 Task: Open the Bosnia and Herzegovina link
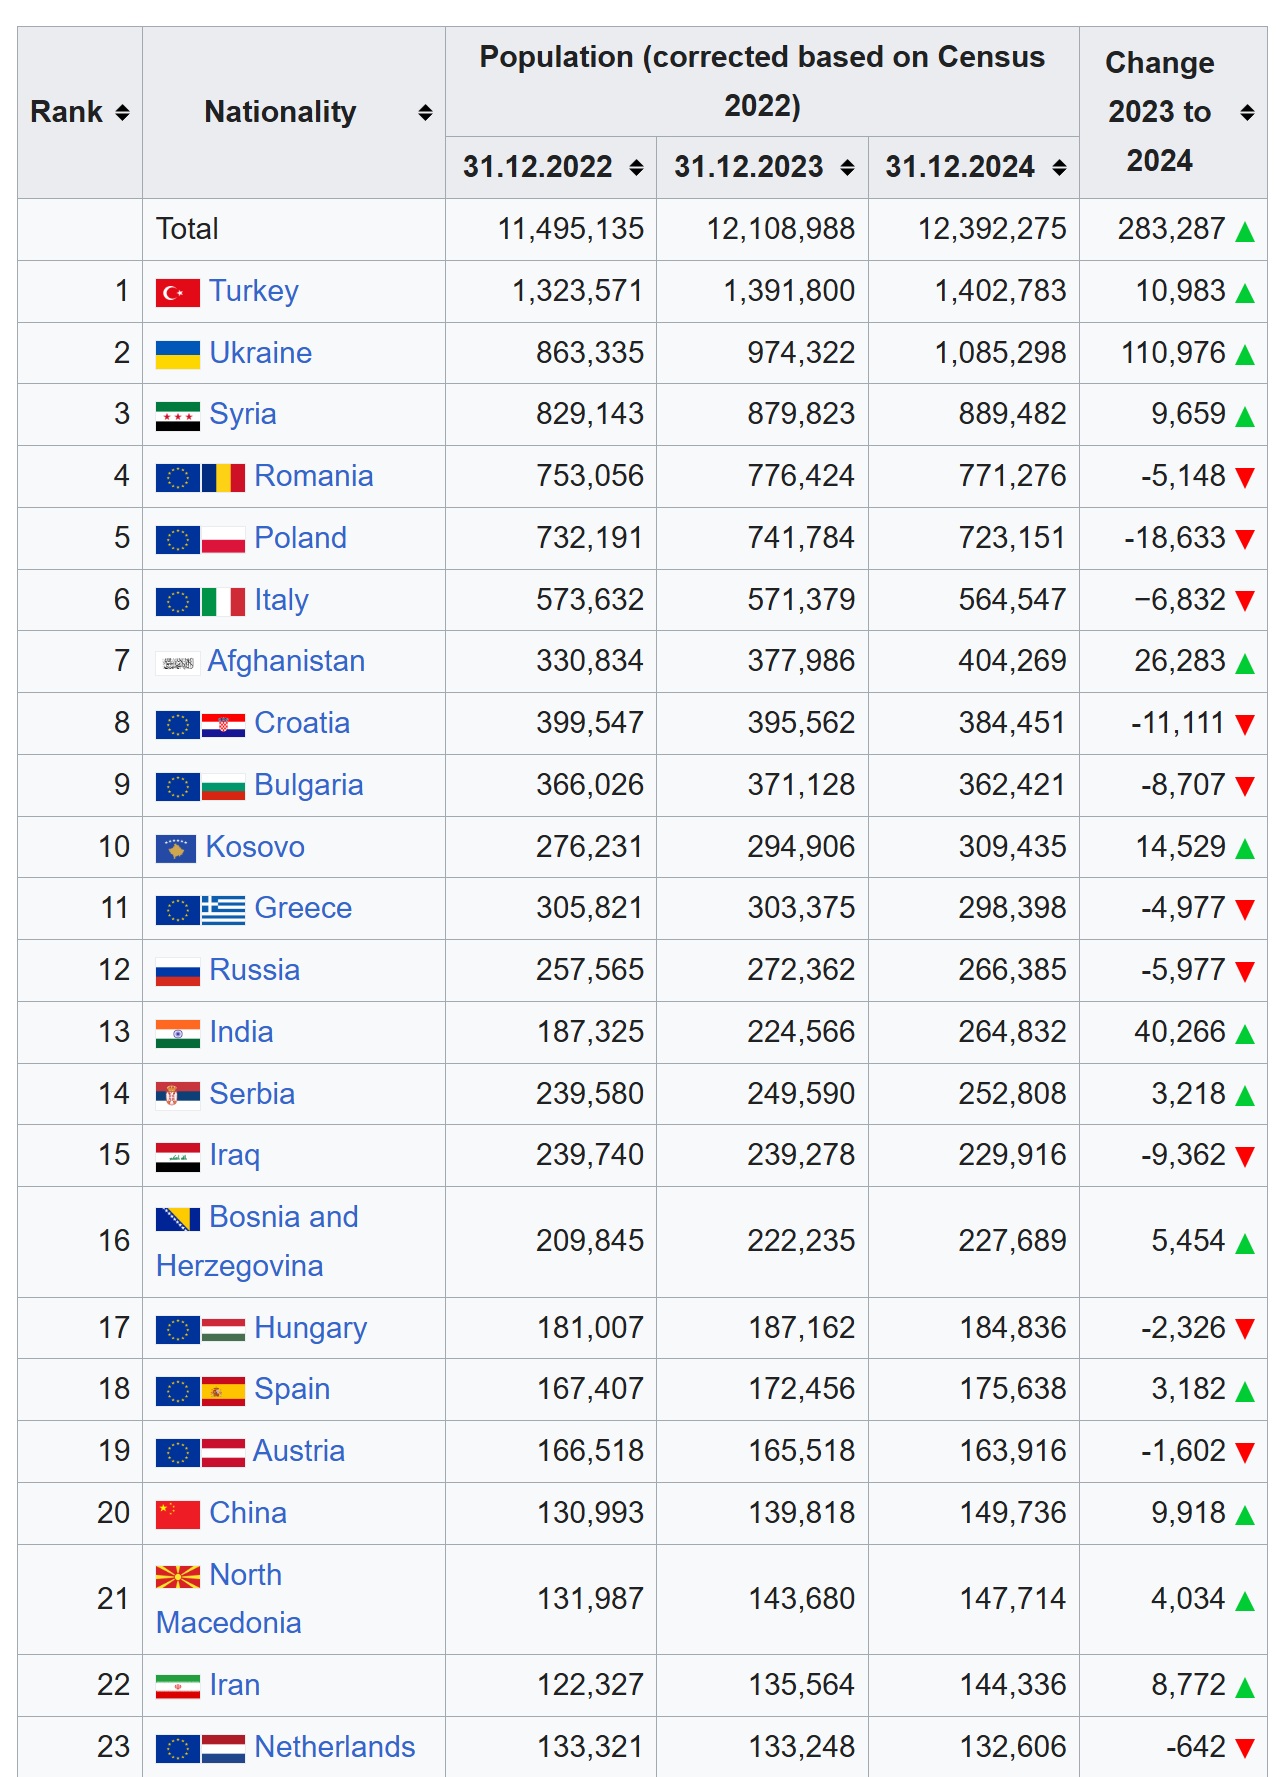pyautogui.click(x=258, y=1242)
